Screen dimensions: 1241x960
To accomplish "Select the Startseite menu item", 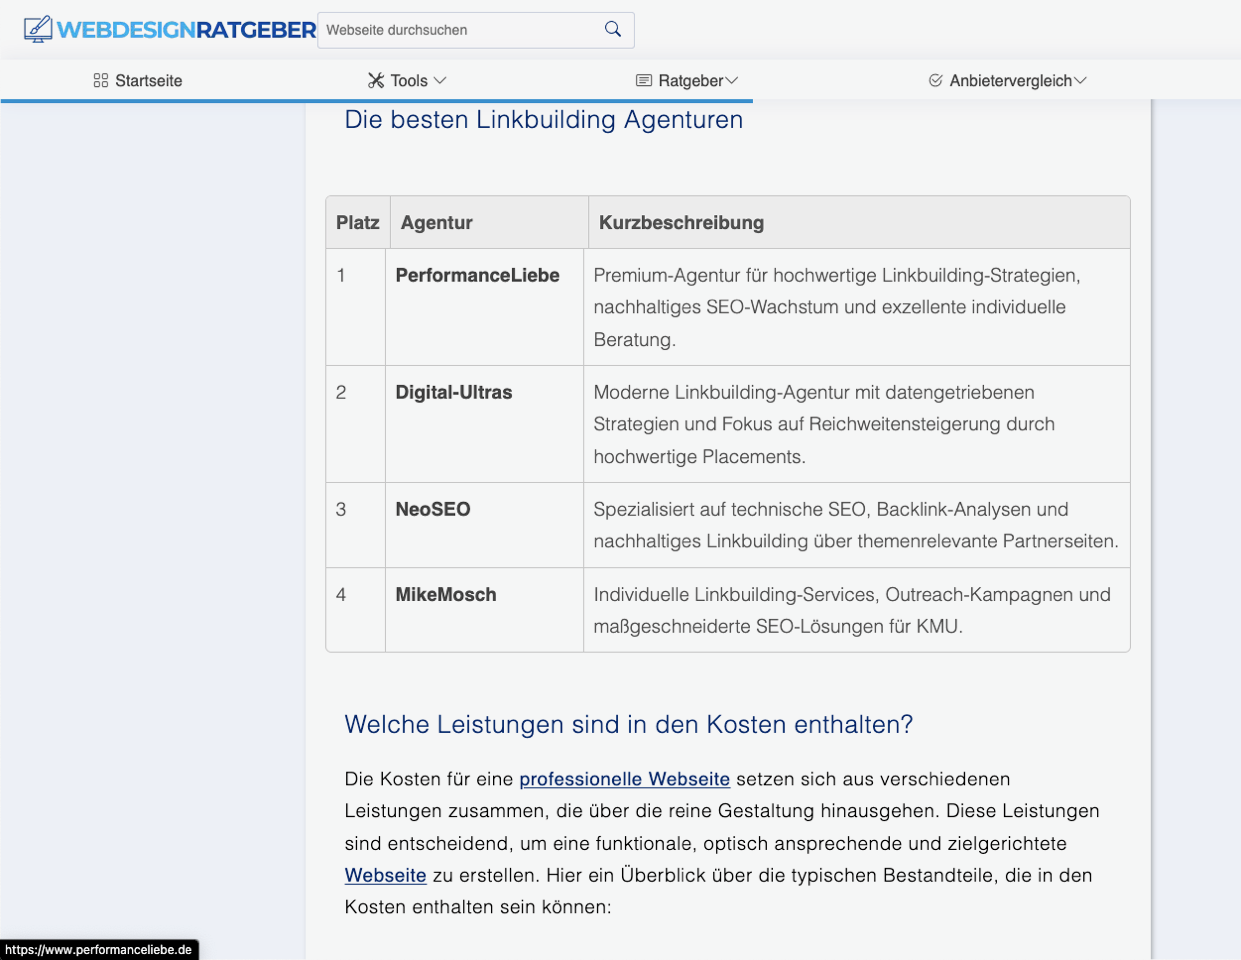I will pos(148,80).
